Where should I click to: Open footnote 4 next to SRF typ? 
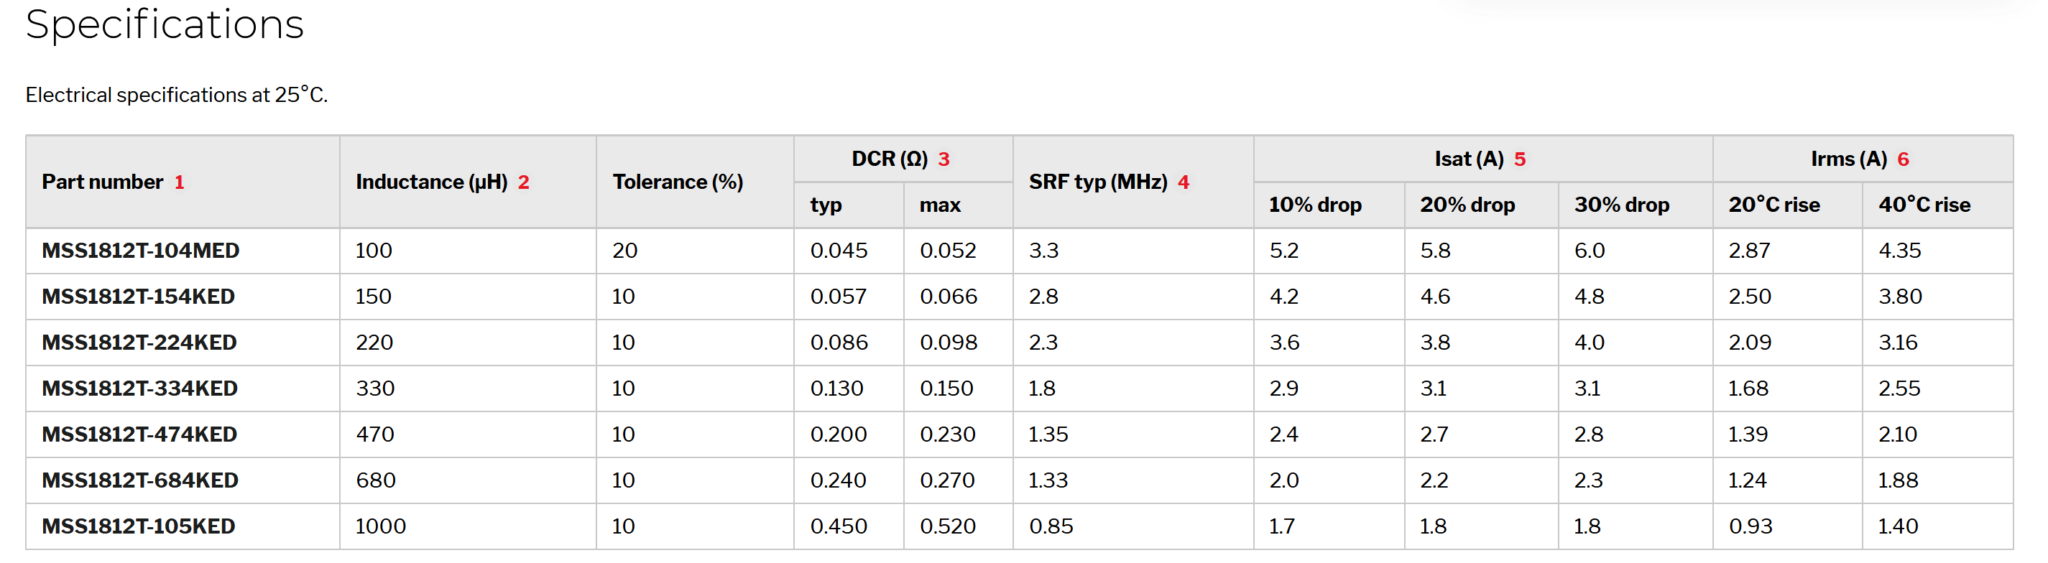1183,182
